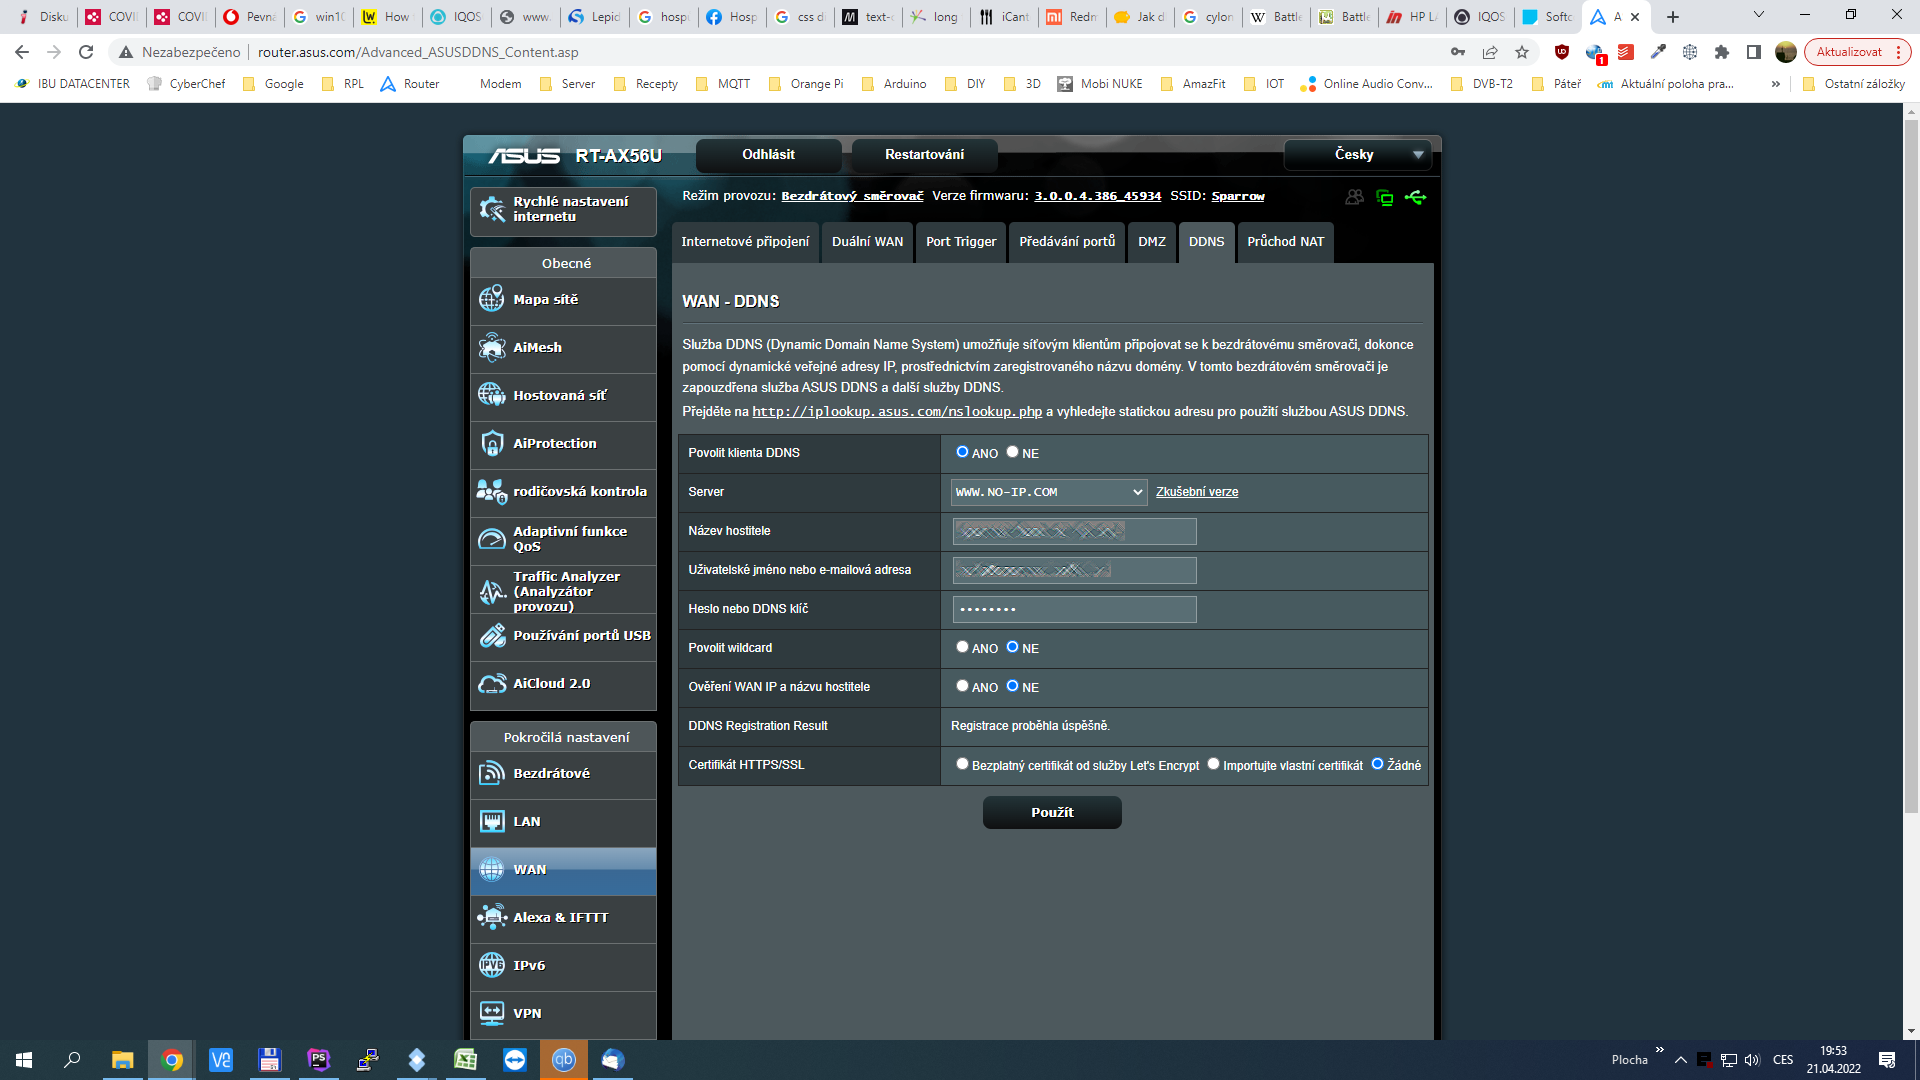Viewport: 1920px width, 1080px height.
Task: Click the Restartování reboot button
Action: coord(924,155)
